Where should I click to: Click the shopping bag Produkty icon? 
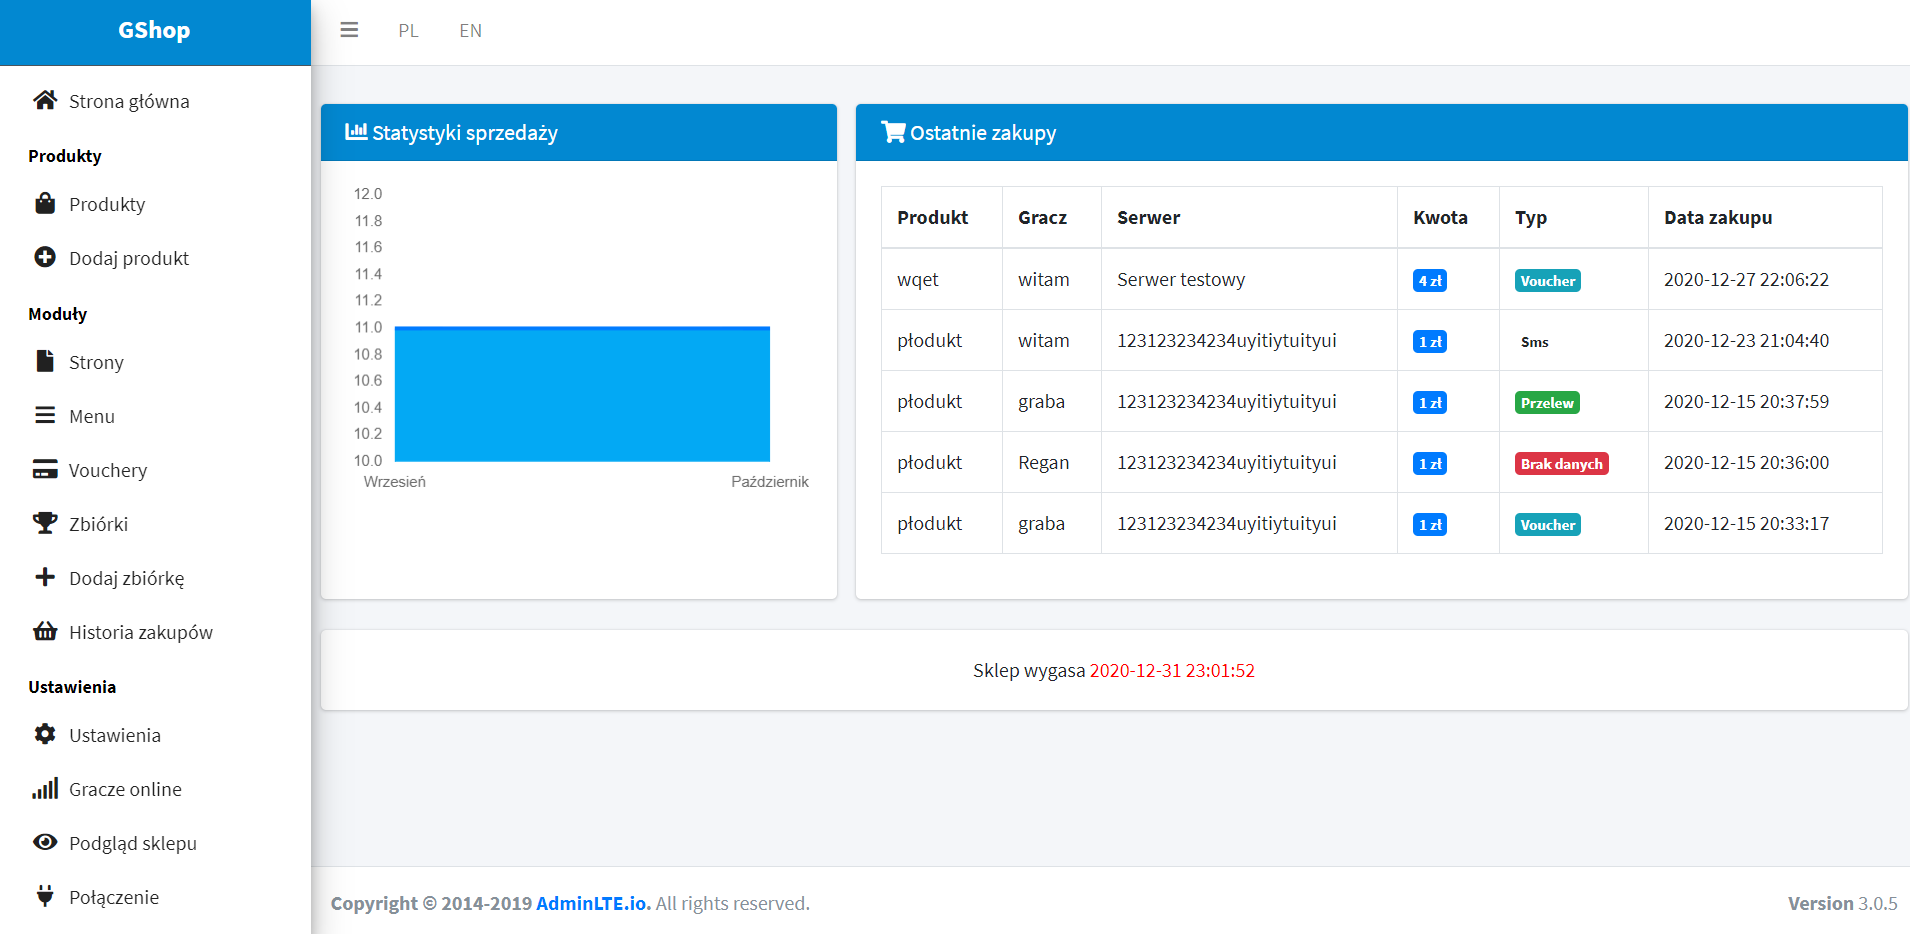pos(45,204)
